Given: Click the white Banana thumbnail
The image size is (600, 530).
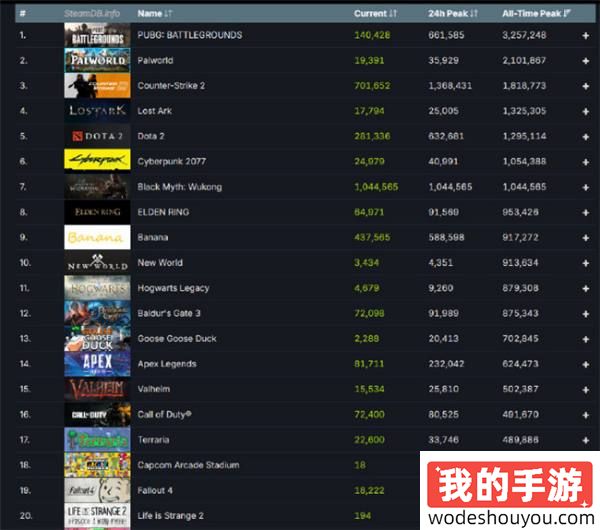Looking at the screenshot, I should pyautogui.click(x=97, y=237).
